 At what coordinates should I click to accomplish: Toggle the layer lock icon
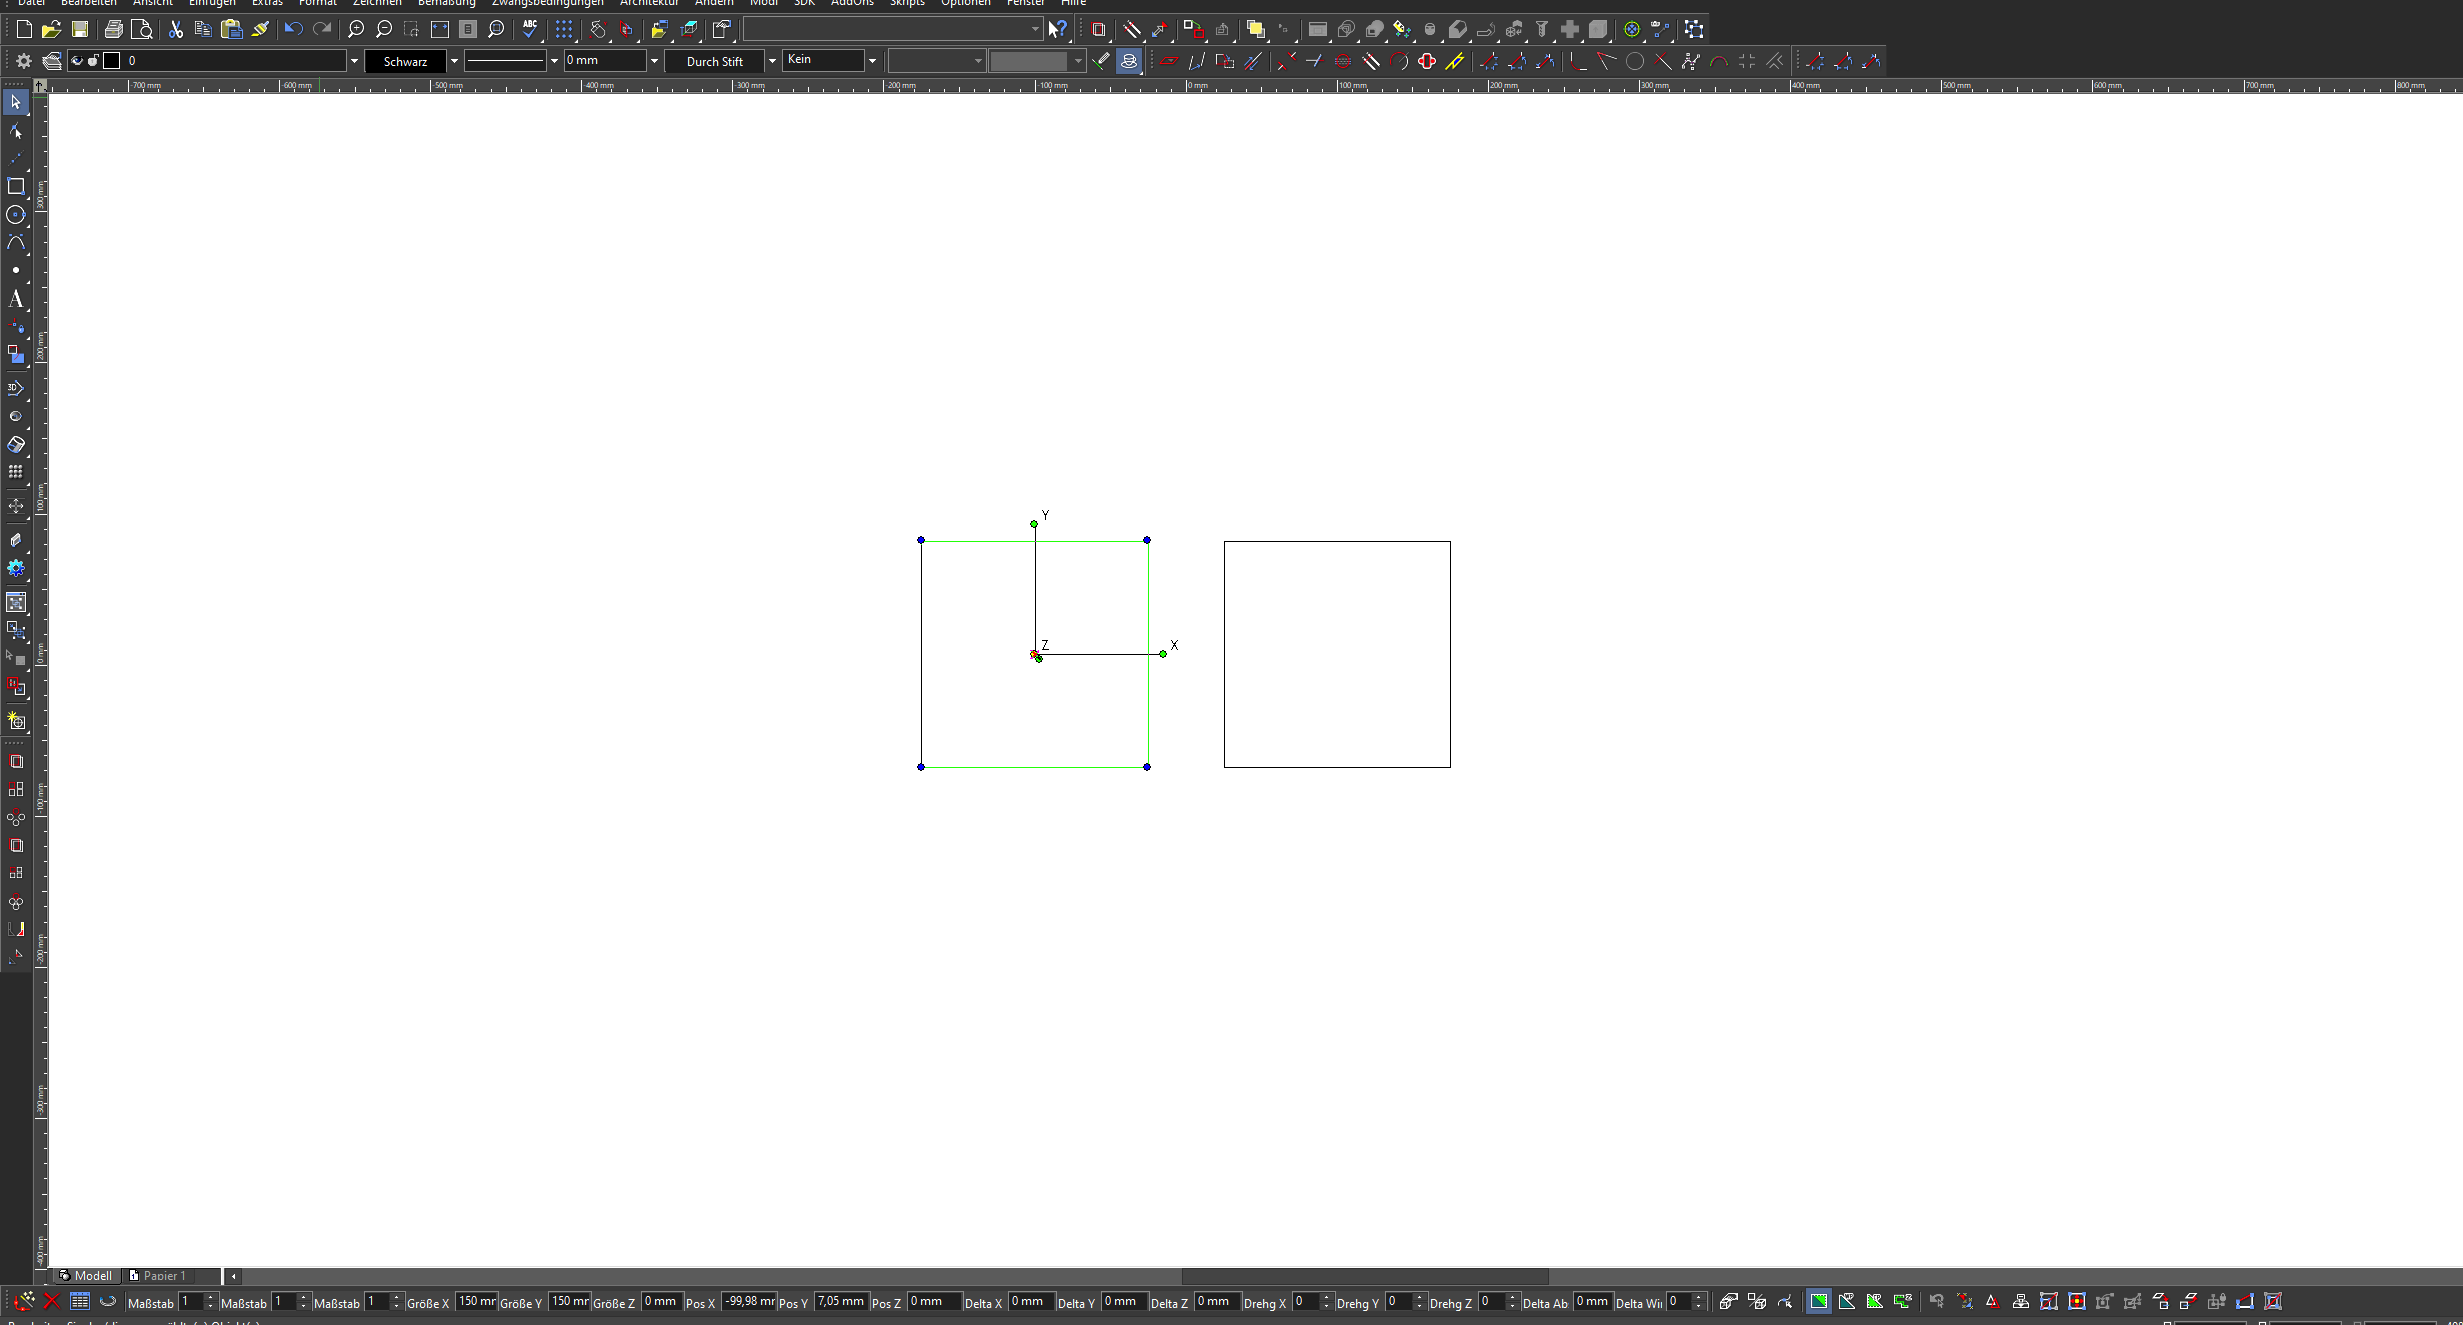[93, 61]
